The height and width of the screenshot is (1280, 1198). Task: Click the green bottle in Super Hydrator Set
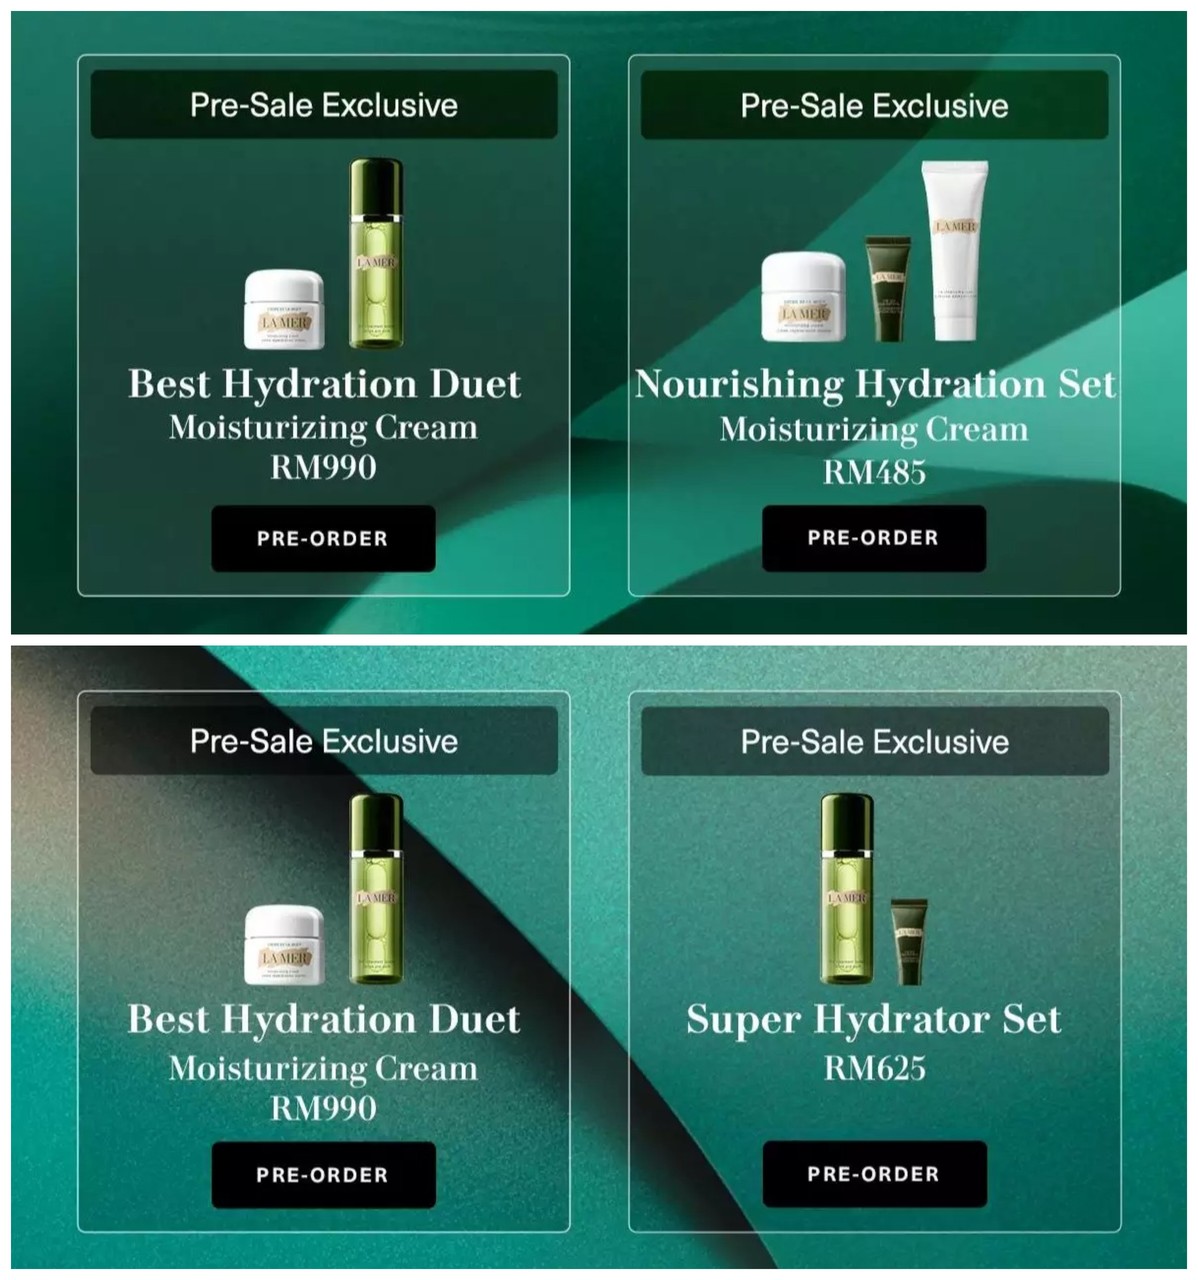[x=847, y=889]
